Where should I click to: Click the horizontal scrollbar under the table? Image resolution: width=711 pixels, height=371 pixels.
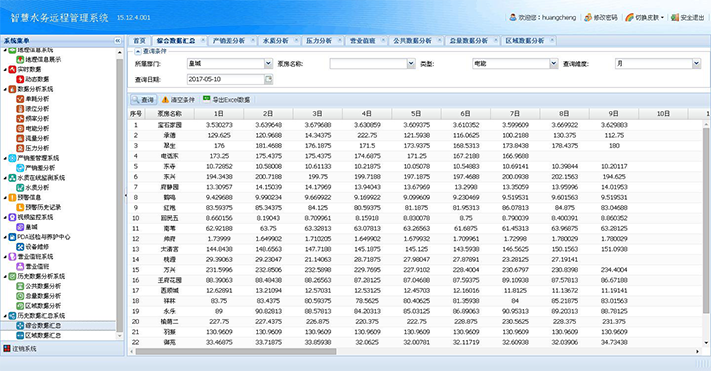[236, 351]
